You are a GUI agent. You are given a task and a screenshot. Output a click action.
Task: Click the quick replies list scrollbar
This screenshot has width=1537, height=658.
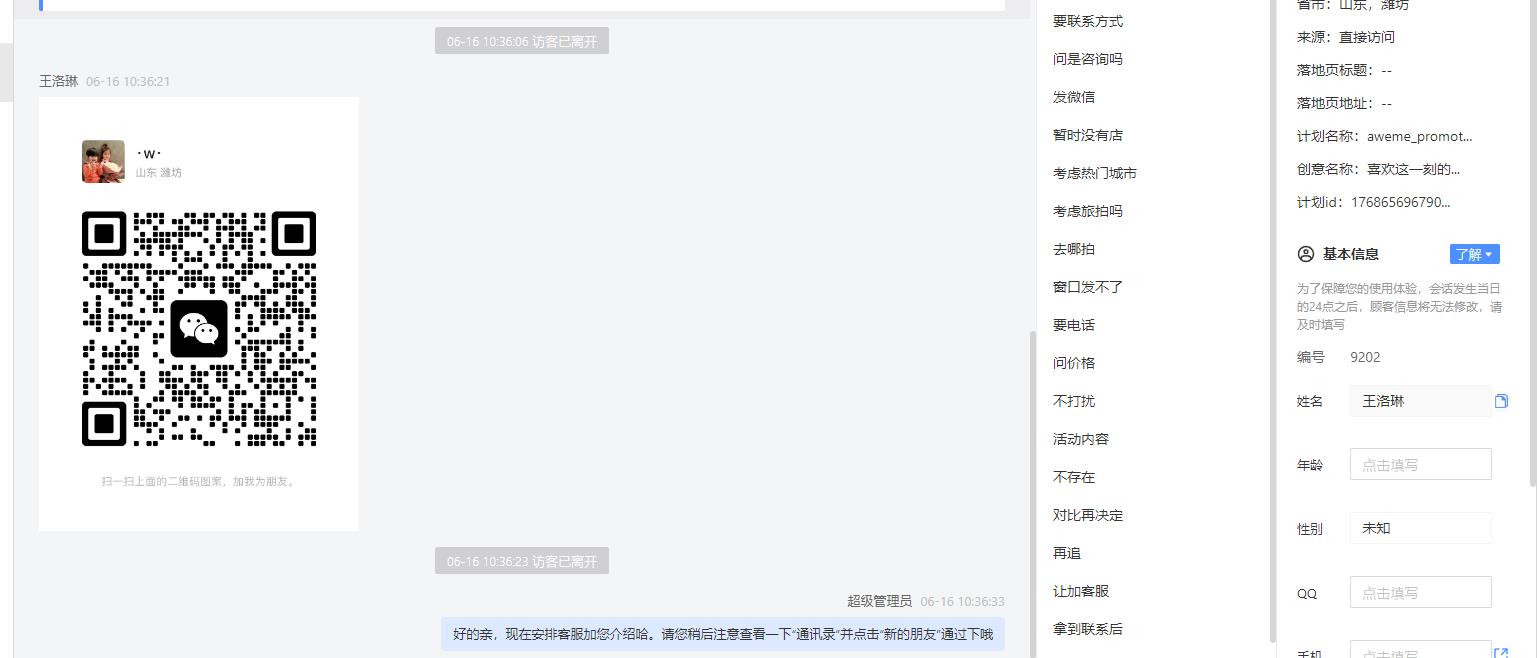click(1272, 320)
